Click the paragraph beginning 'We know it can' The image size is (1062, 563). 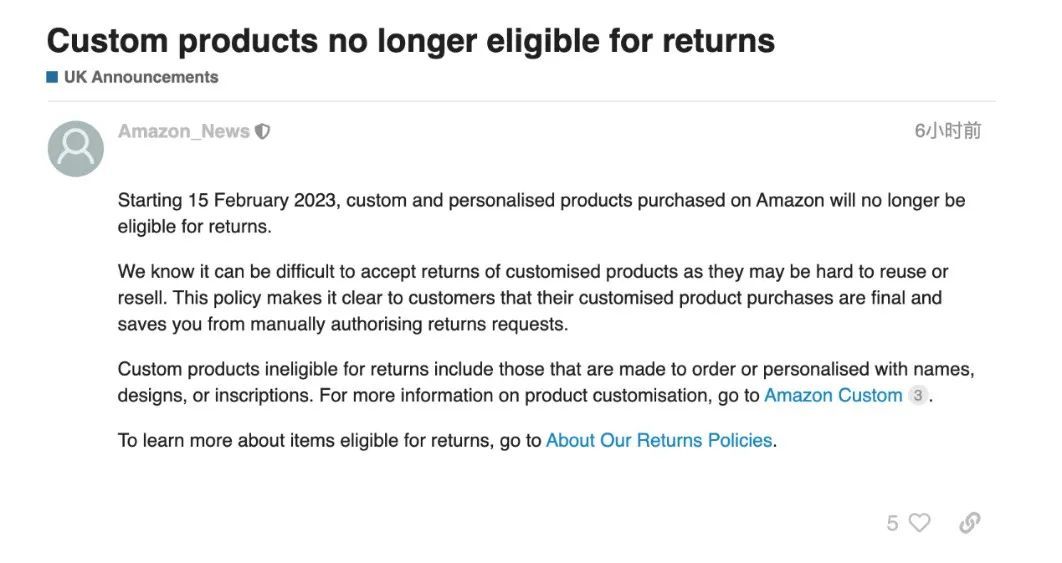(x=532, y=298)
